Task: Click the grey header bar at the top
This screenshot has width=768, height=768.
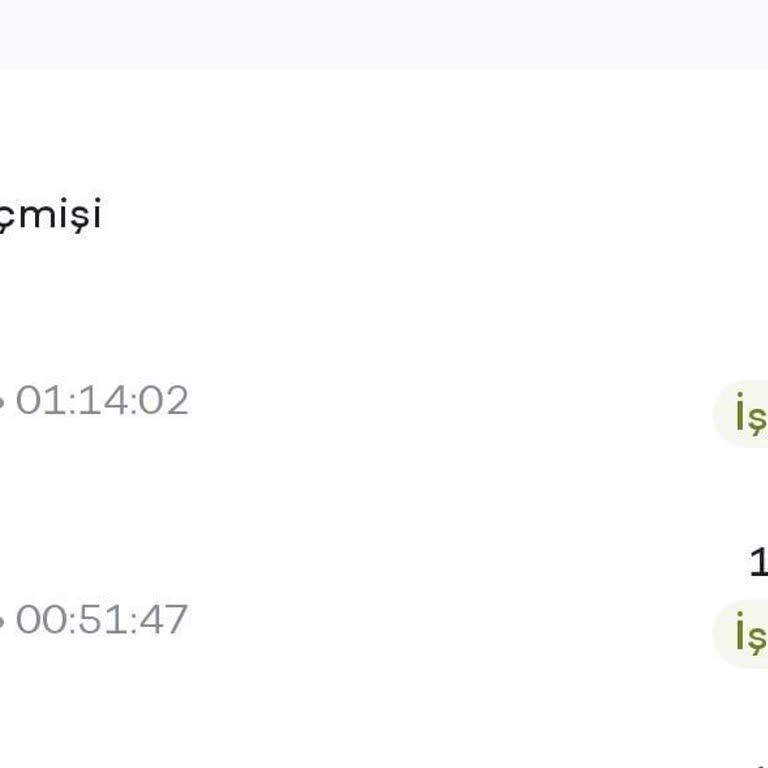Action: point(384,34)
